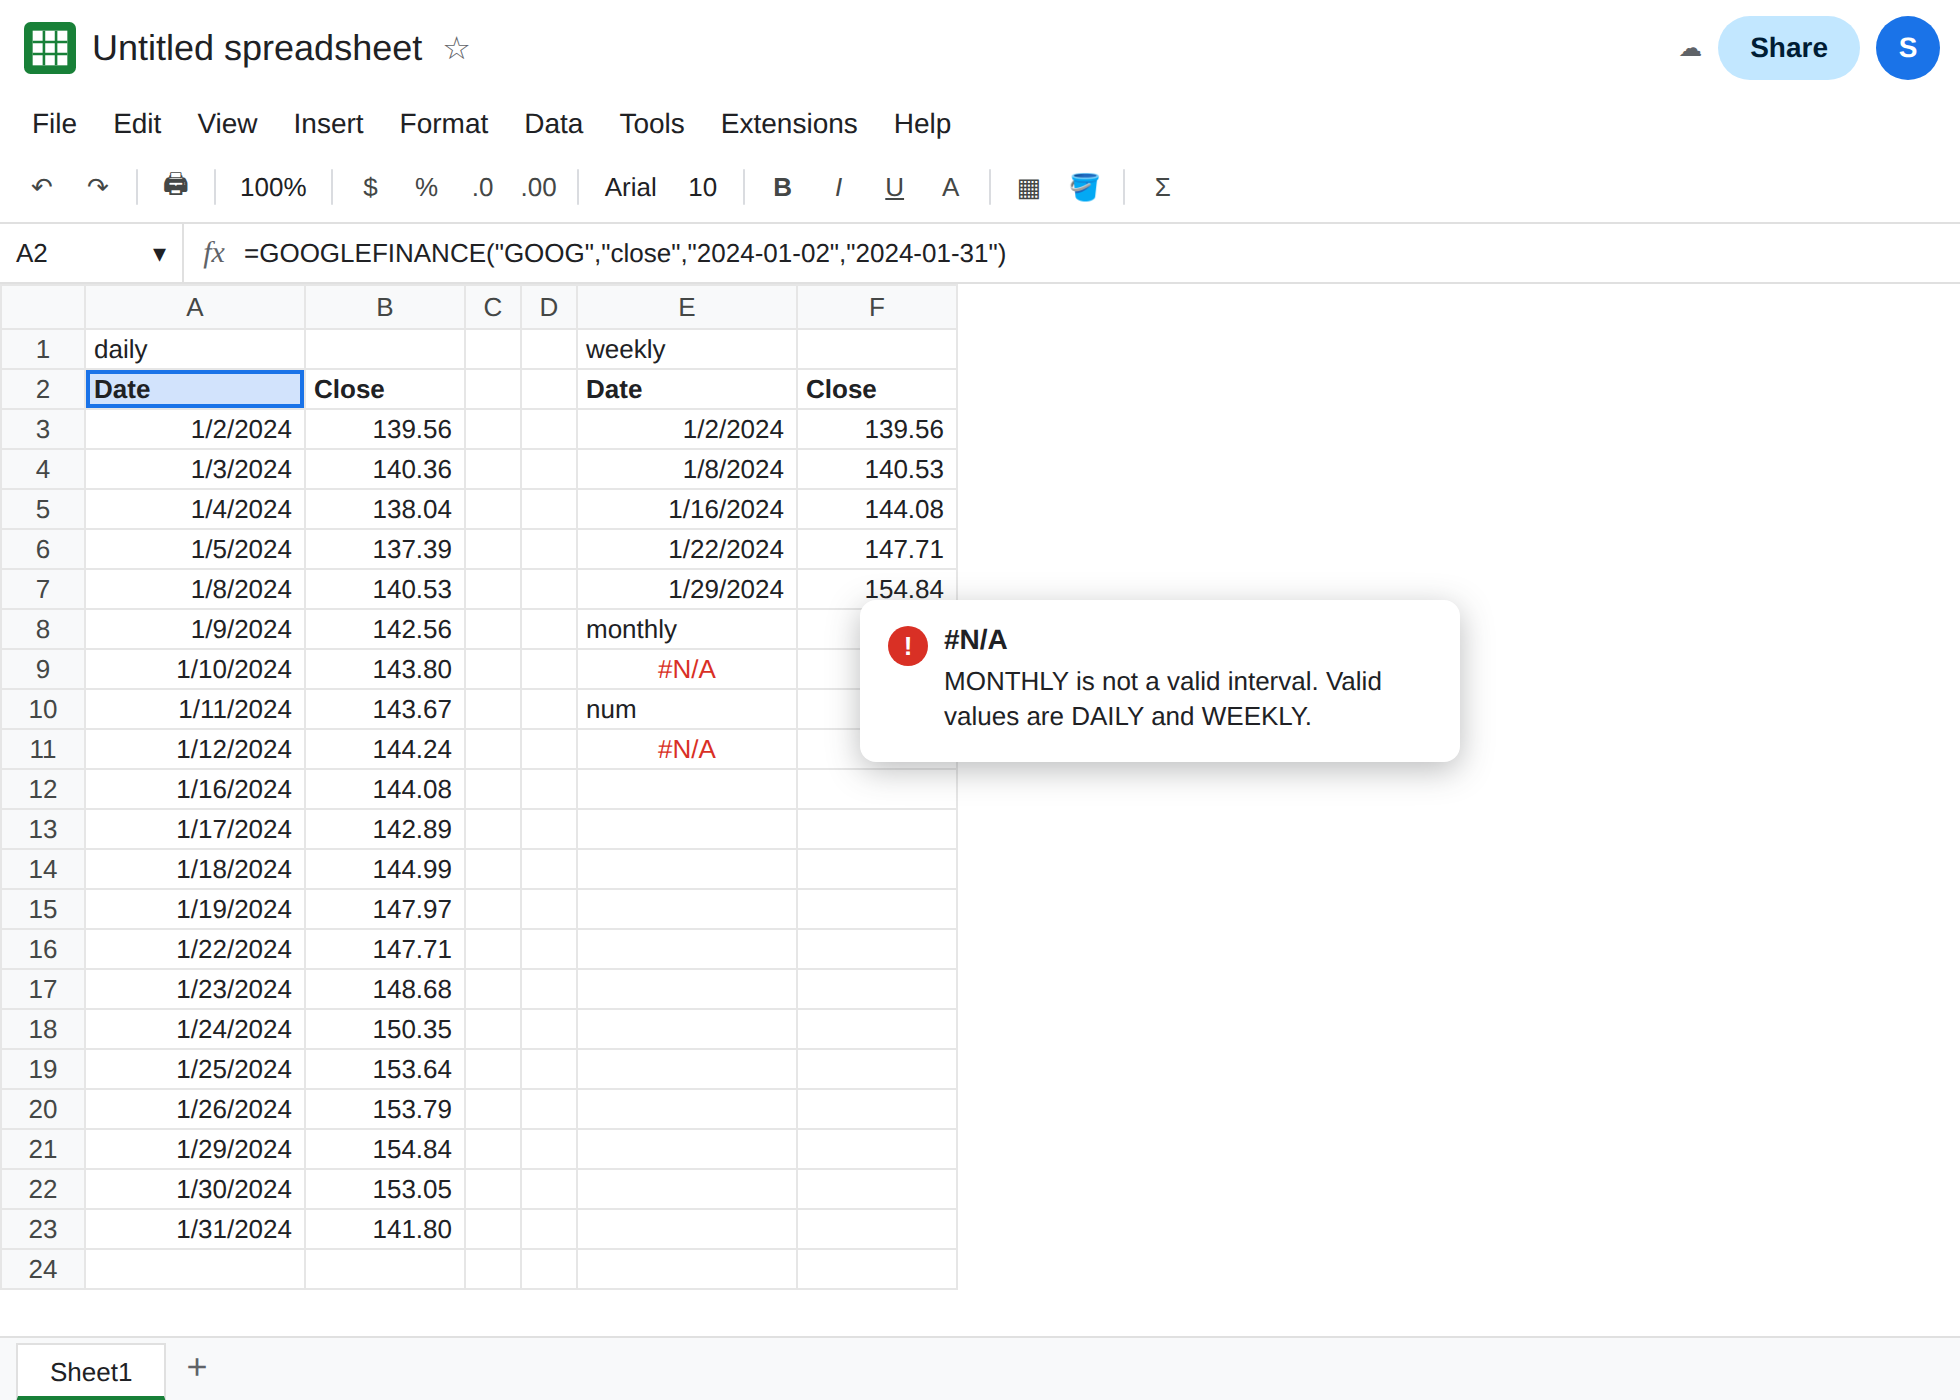The width and height of the screenshot is (1960, 1400).
Task: Open the Insert menu
Action: tap(328, 123)
